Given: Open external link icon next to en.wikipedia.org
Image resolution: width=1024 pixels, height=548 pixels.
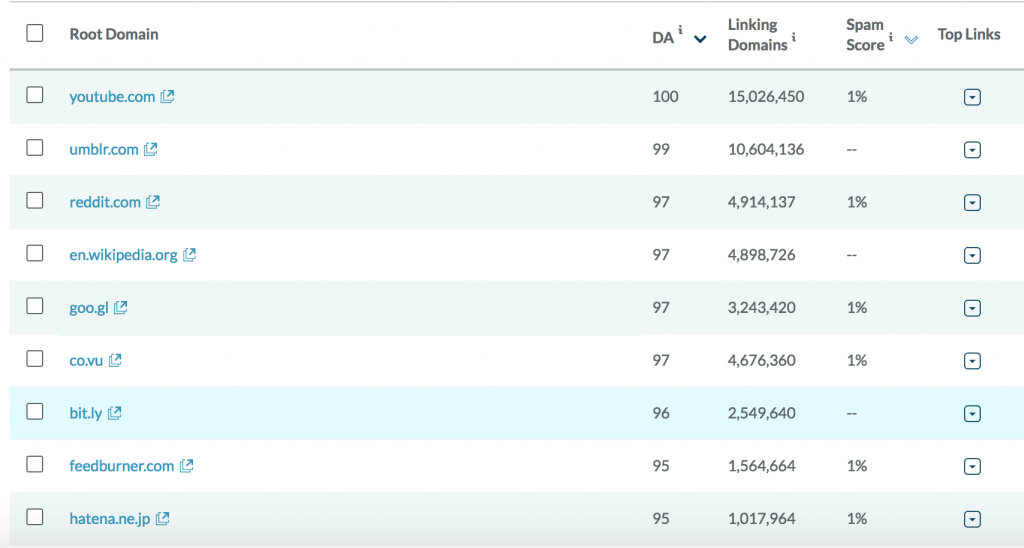Looking at the screenshot, I should tap(190, 255).
